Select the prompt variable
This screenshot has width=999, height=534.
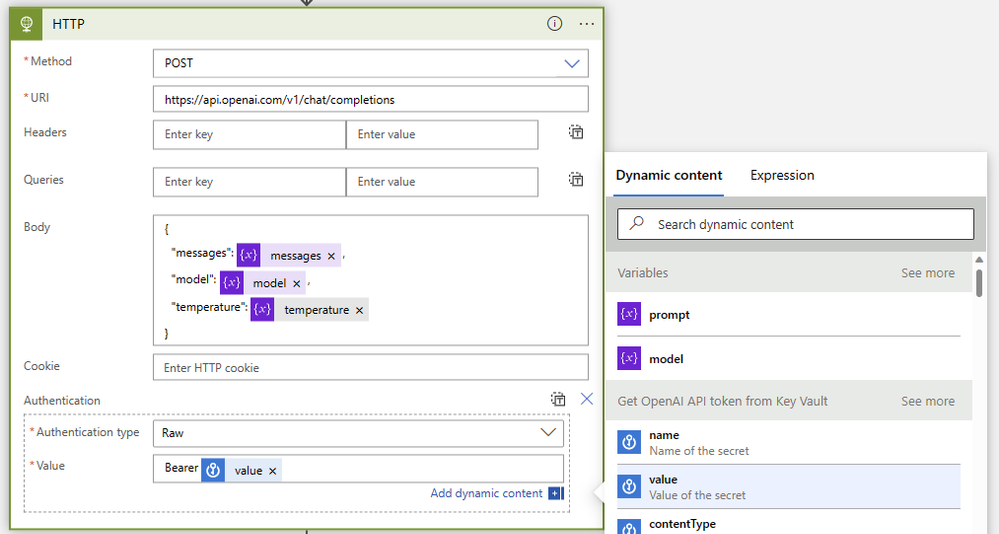[789, 314]
